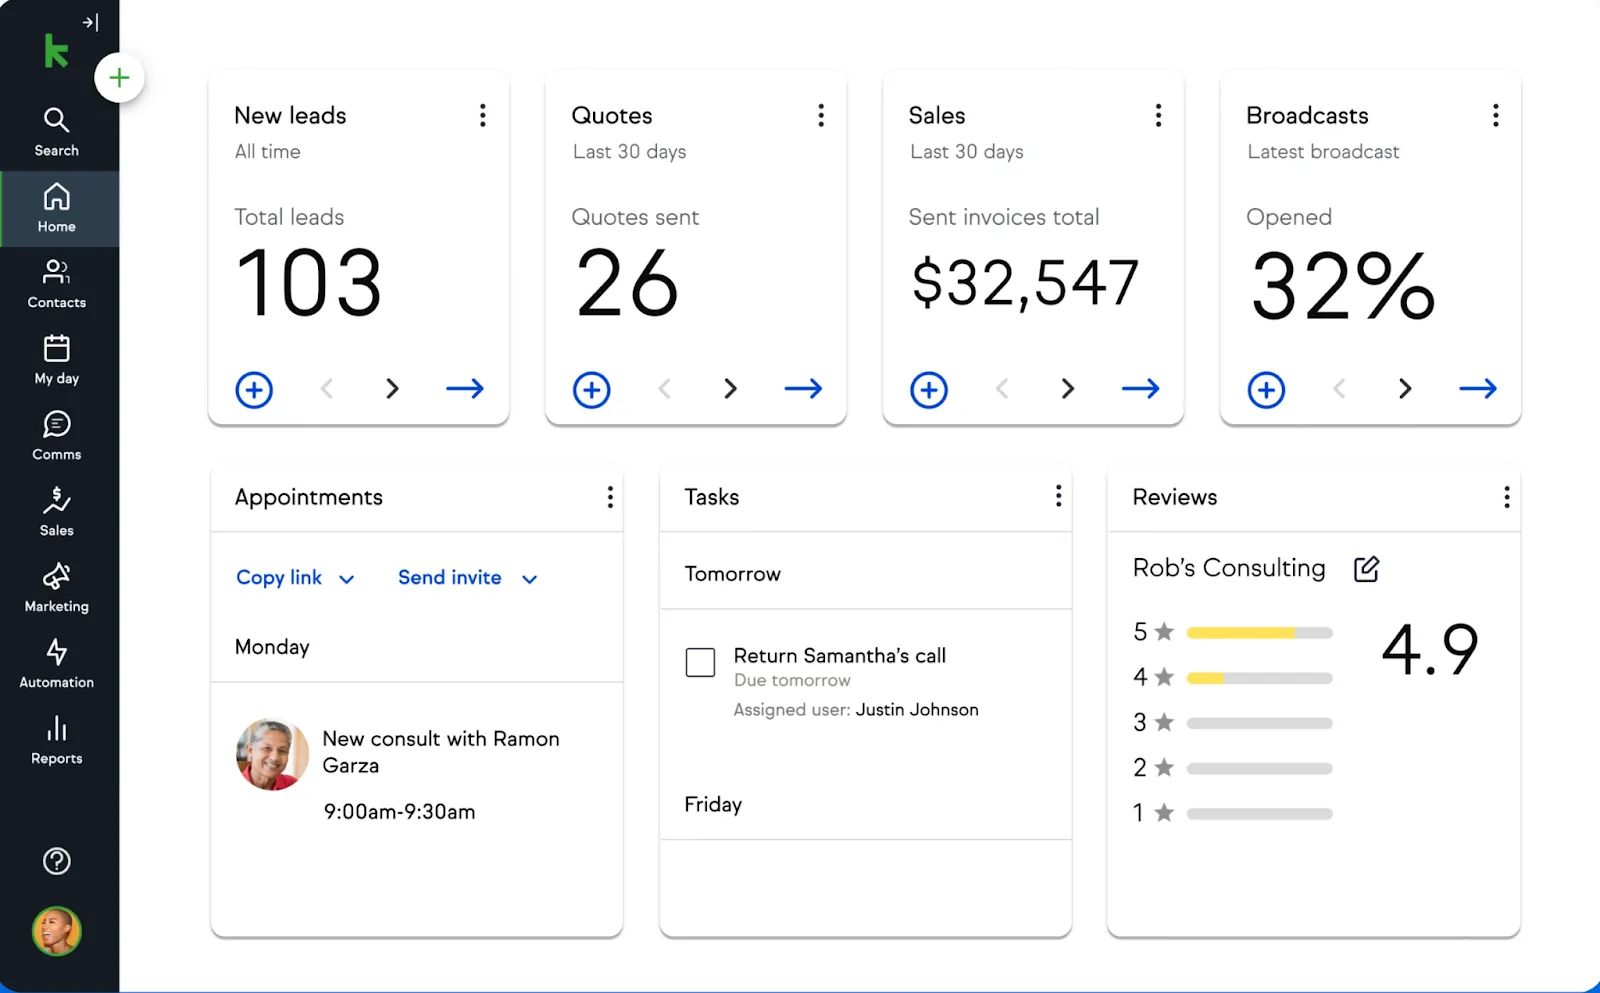Collapse the left sidebar with the arrow icon
1600x993 pixels.
click(92, 21)
